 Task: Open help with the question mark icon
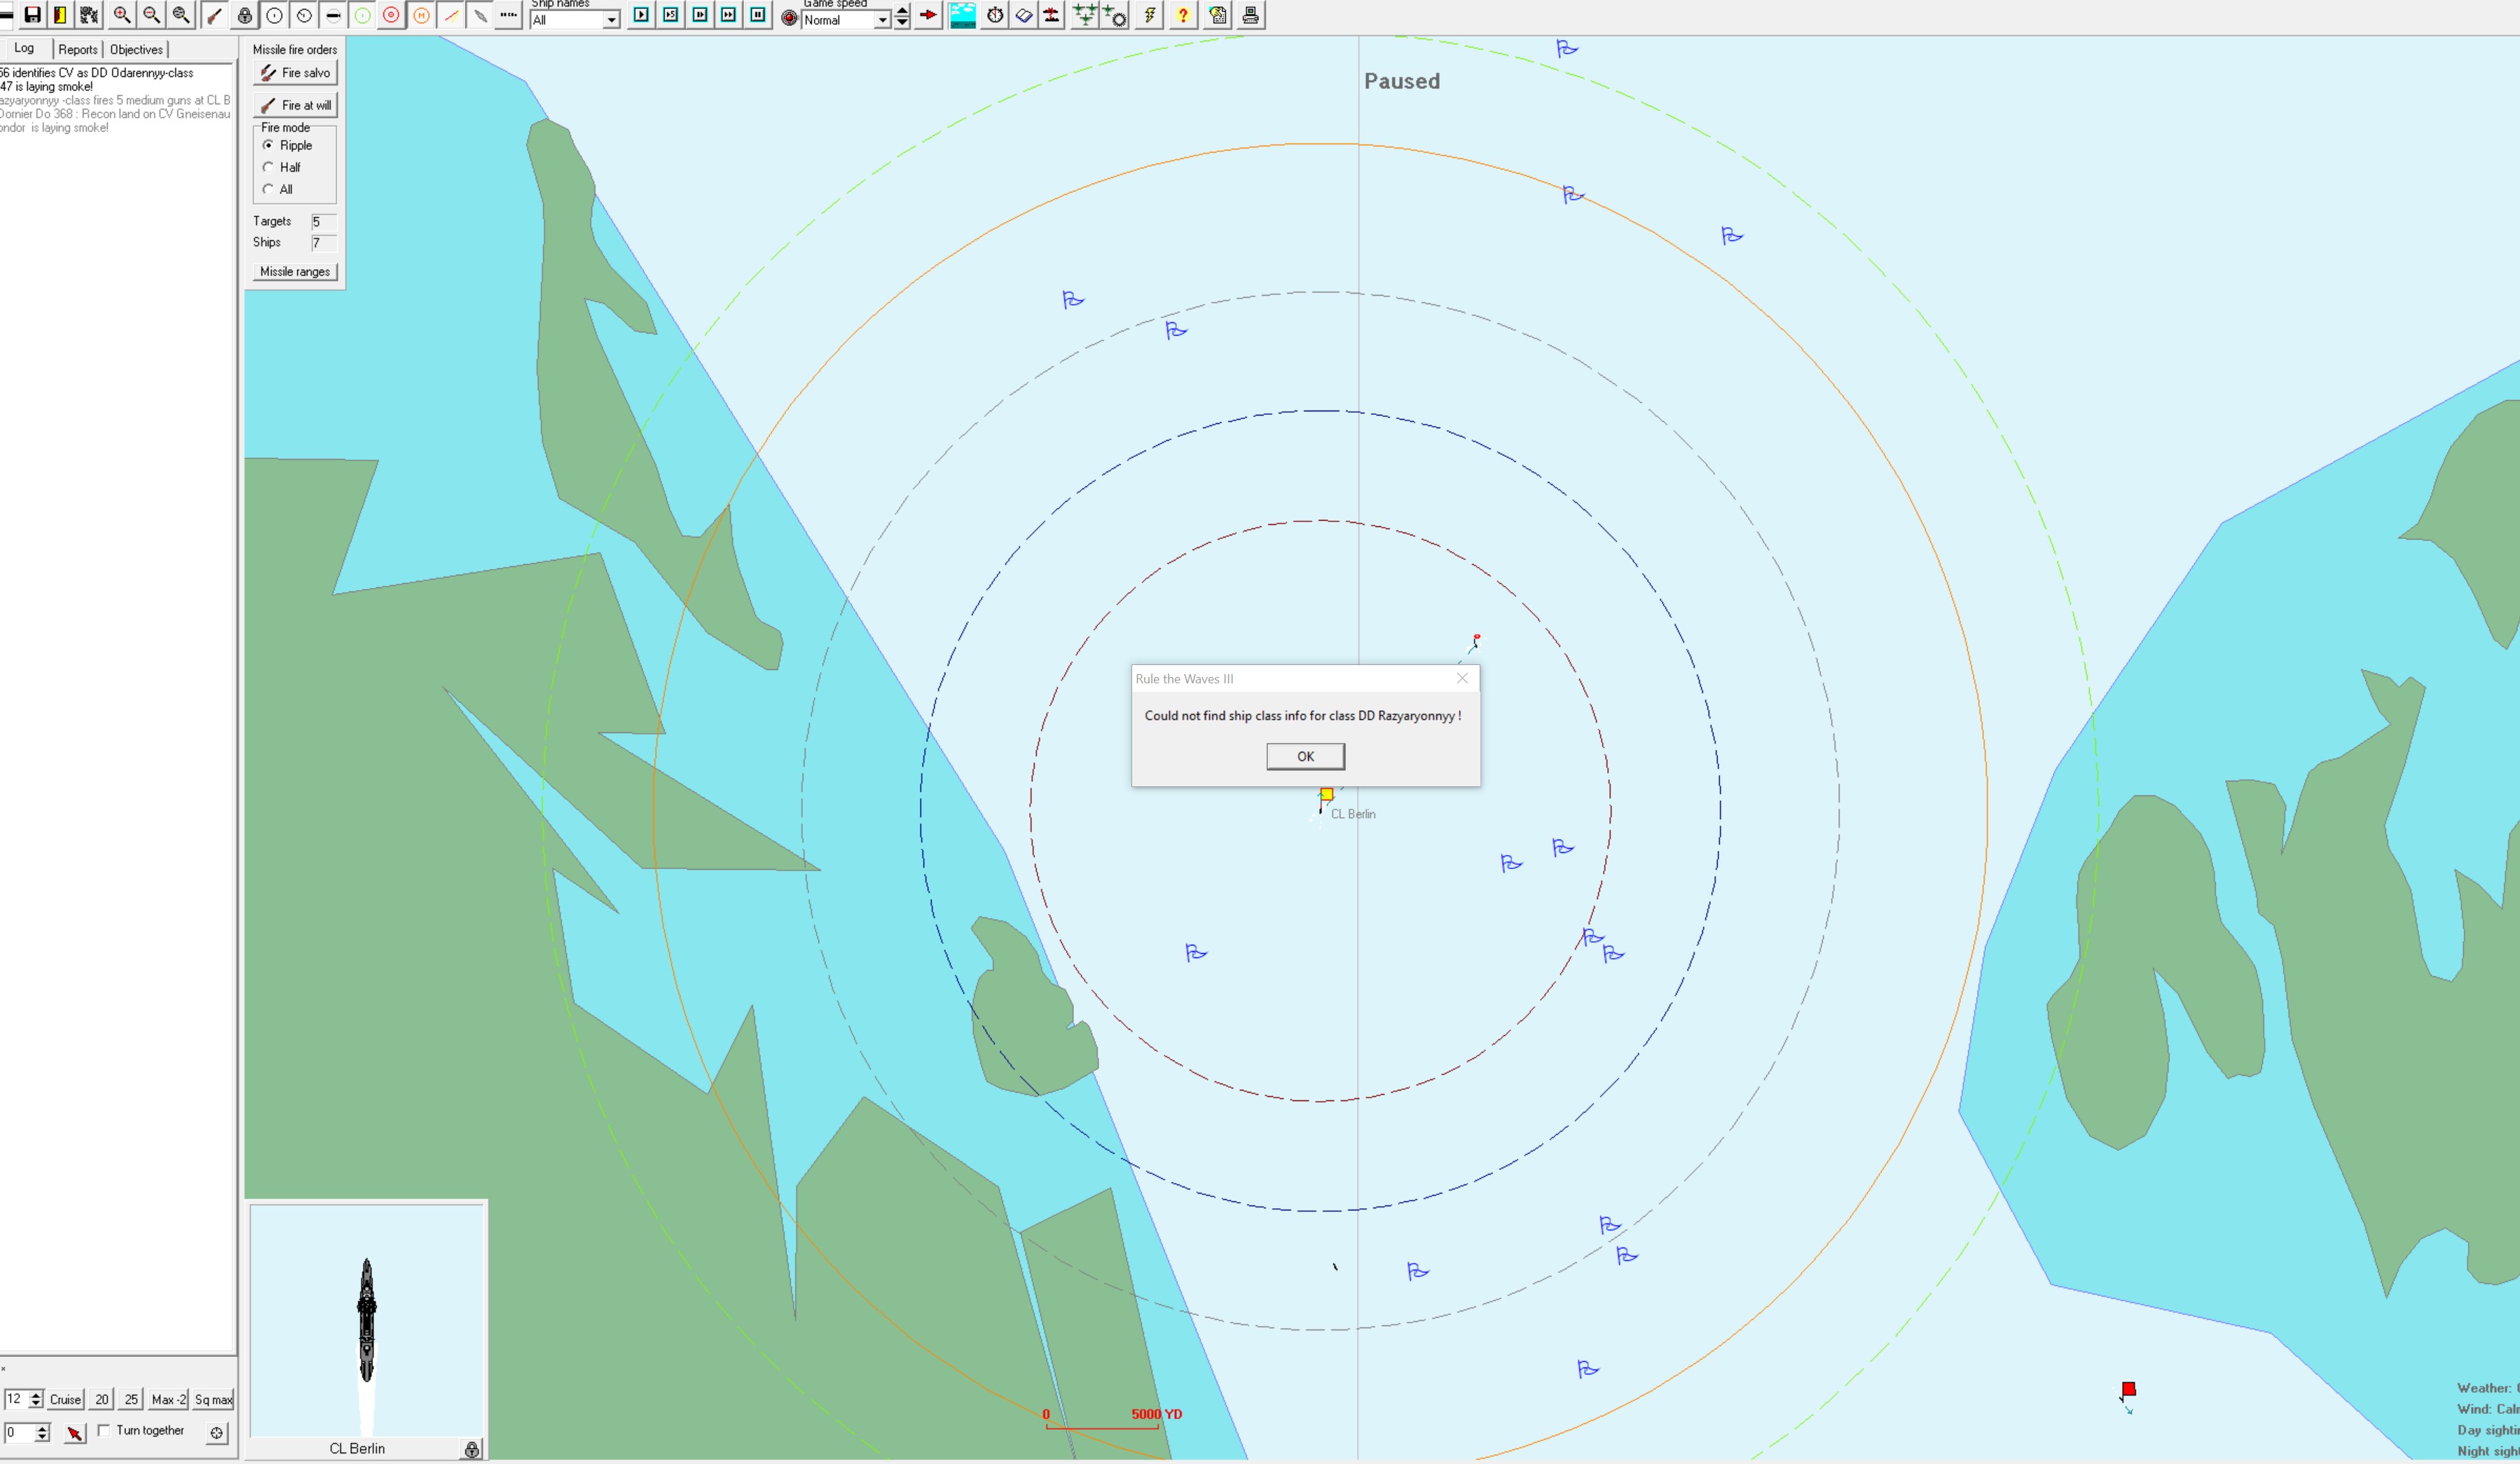pos(1183,15)
